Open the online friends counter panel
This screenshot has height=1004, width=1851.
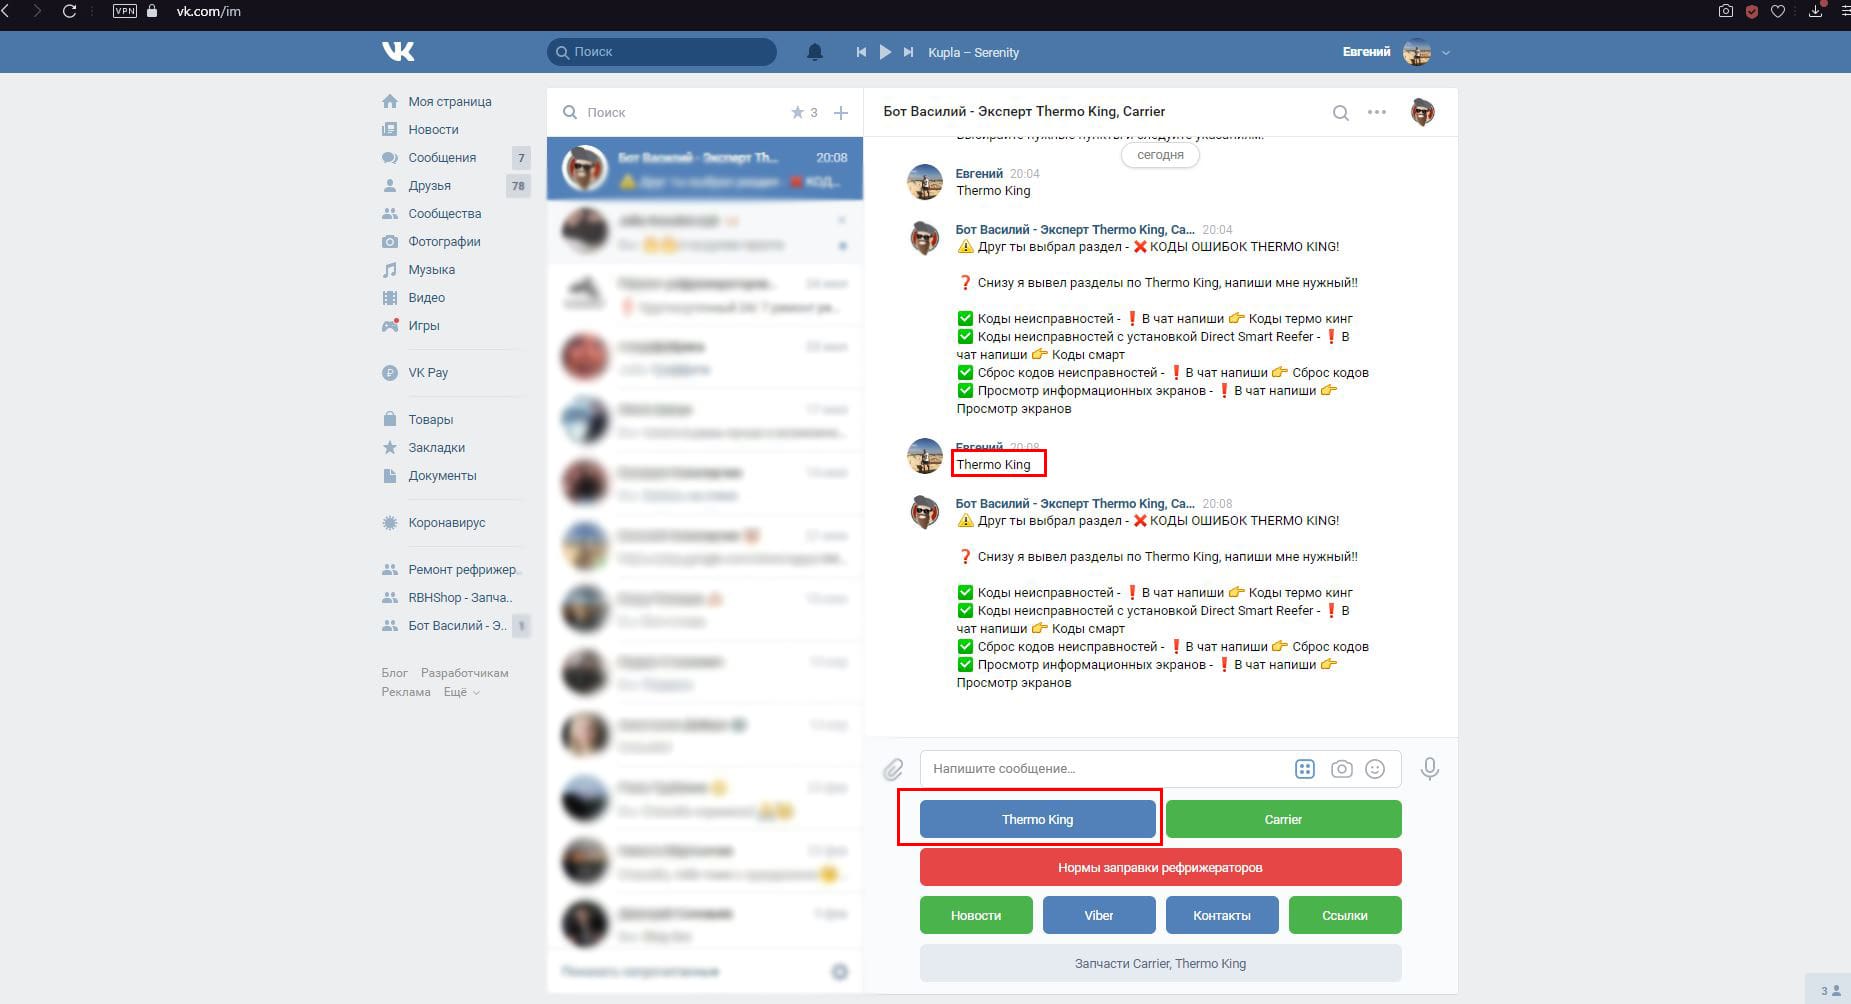pos(1830,990)
